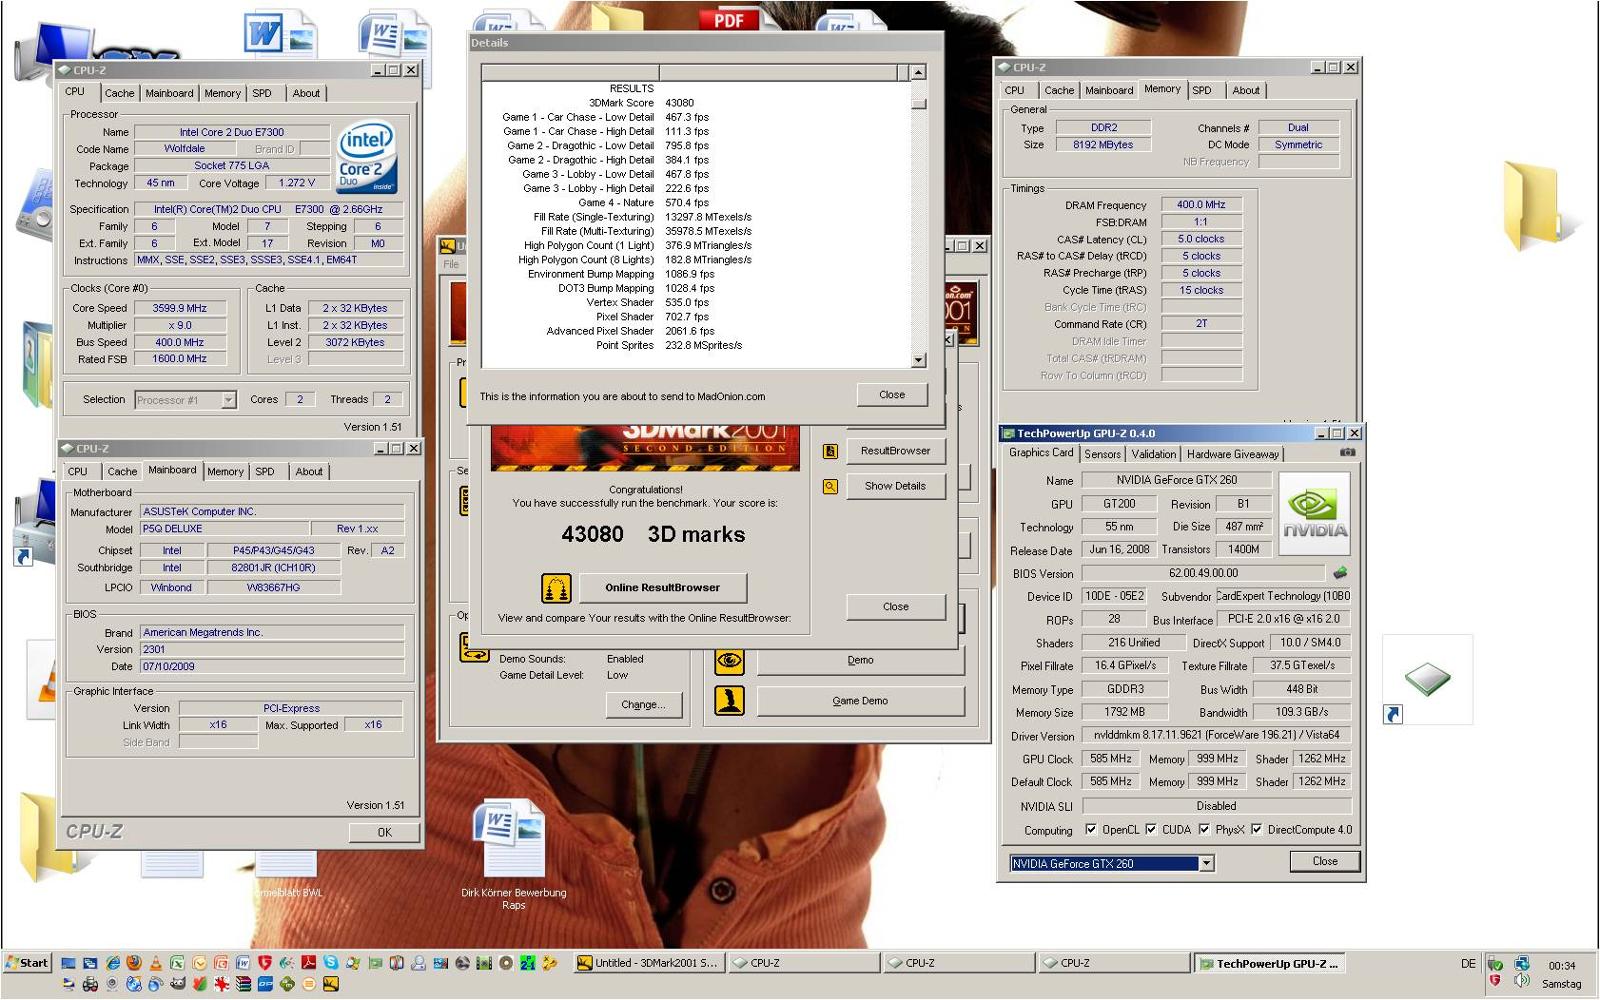Open the SPD tab in right CPU-Z window
1600x1000 pixels.
pos(1202,90)
